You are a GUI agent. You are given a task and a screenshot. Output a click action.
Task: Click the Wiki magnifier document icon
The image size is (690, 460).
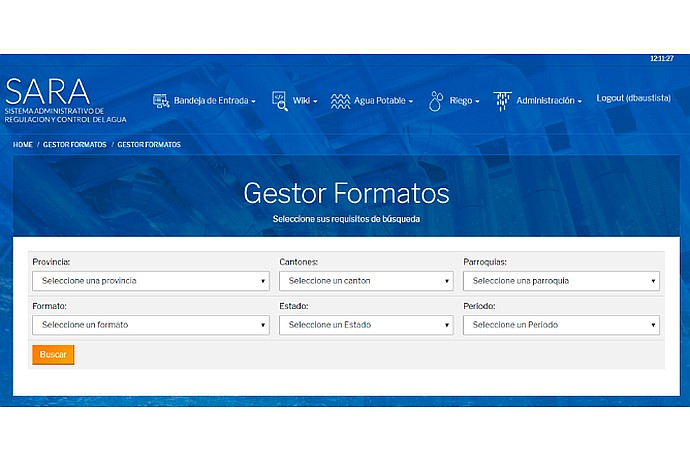(x=279, y=101)
